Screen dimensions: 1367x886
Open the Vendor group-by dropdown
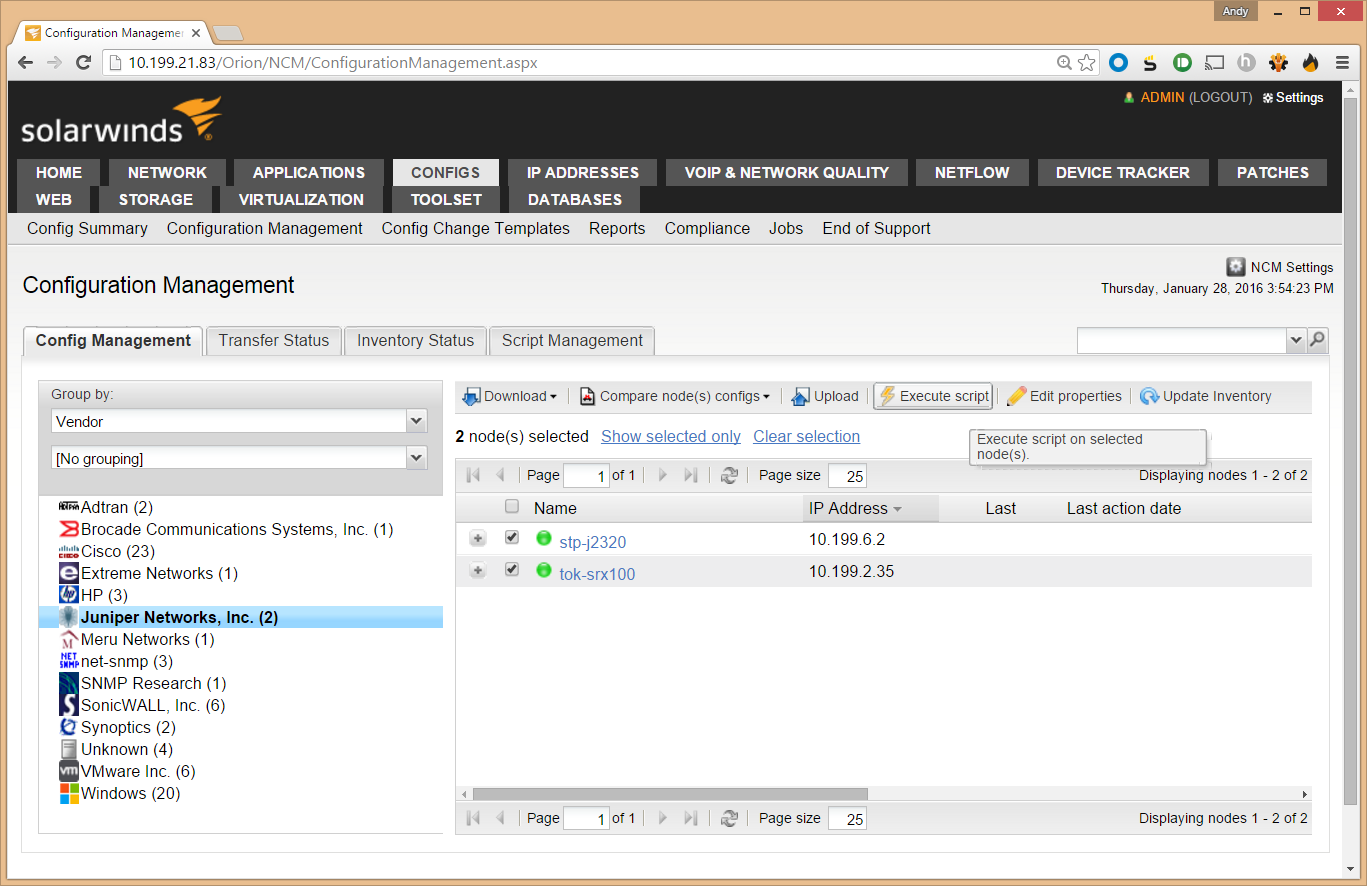click(x=417, y=421)
